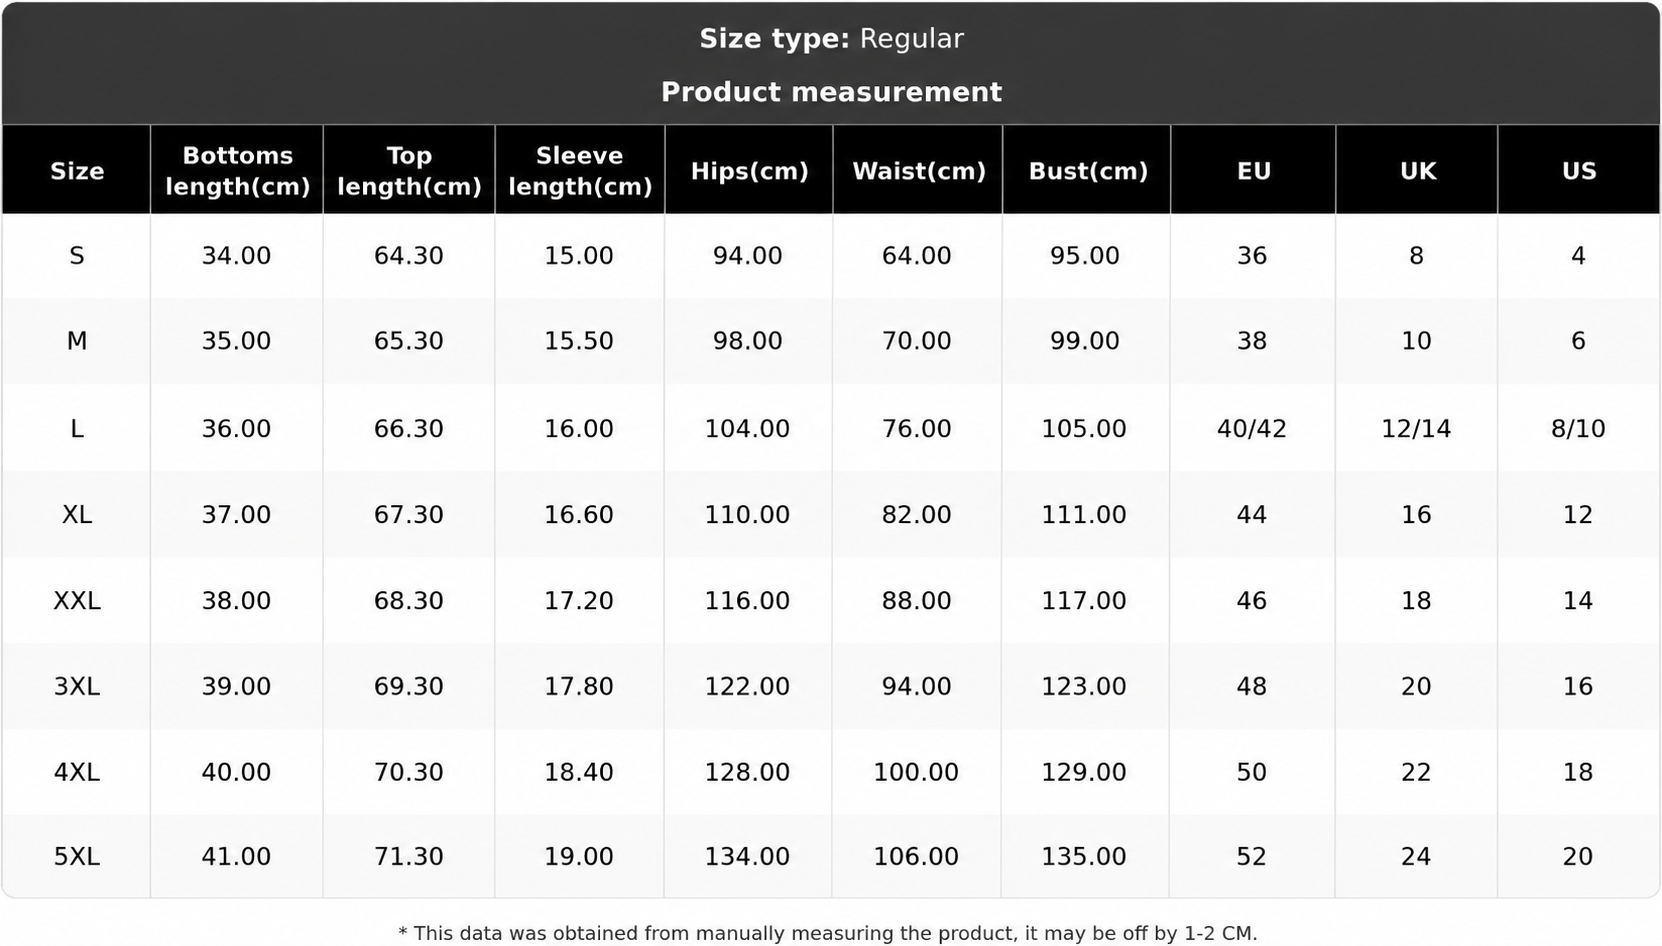Select the XXL size row label
1662x946 pixels.
(x=77, y=601)
